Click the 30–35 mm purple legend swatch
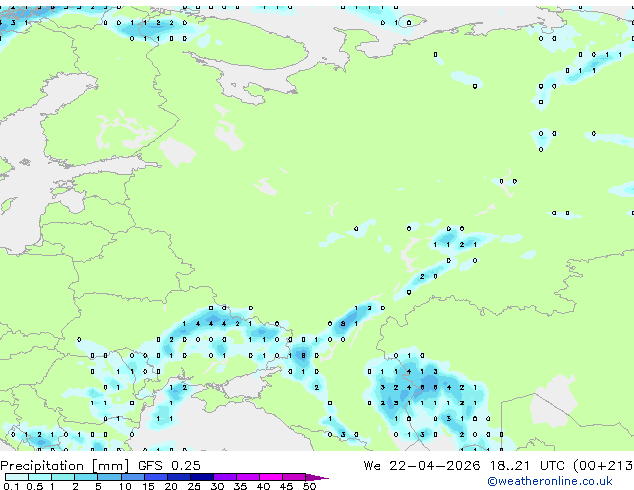The height and width of the screenshot is (490, 634). 225,477
